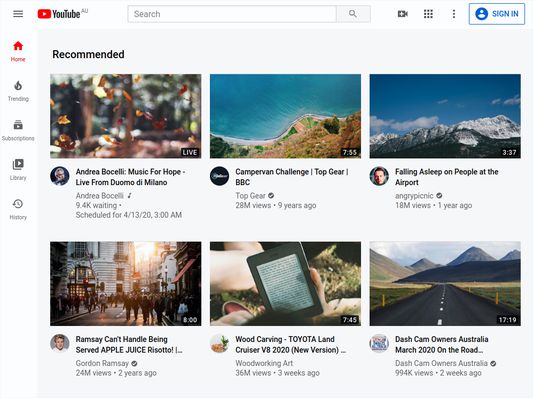Click the Gordon Ramsay channel avatar

pyautogui.click(x=60, y=343)
